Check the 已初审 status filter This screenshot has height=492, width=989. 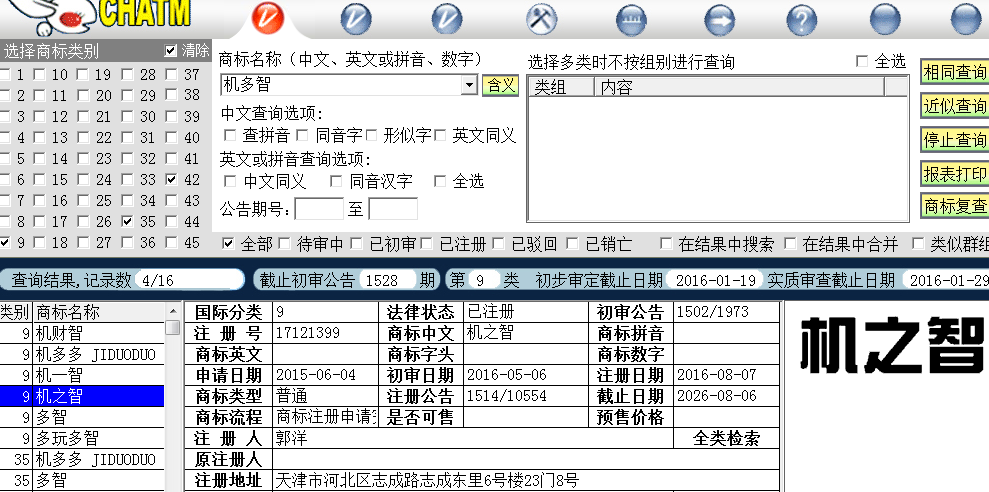356,243
